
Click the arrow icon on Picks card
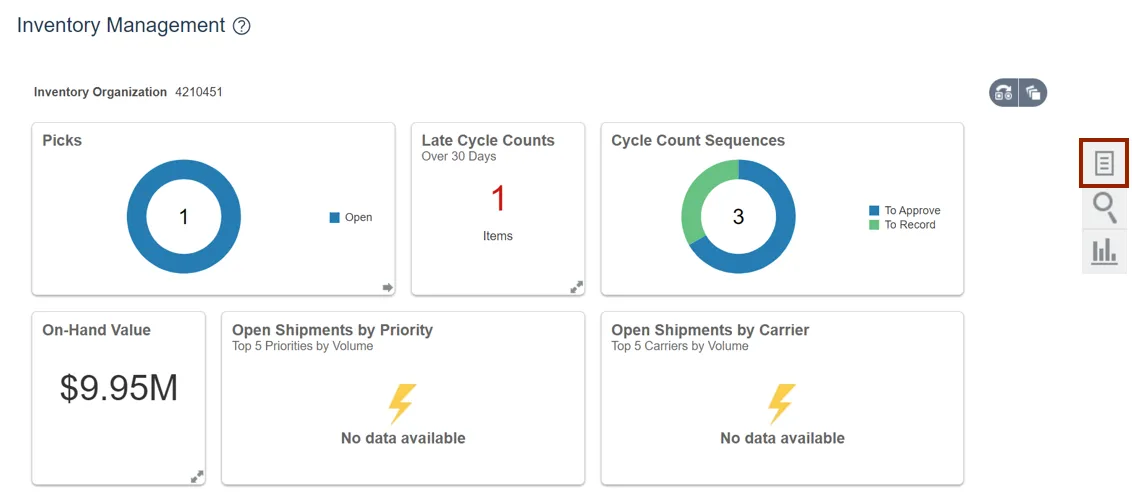388,287
